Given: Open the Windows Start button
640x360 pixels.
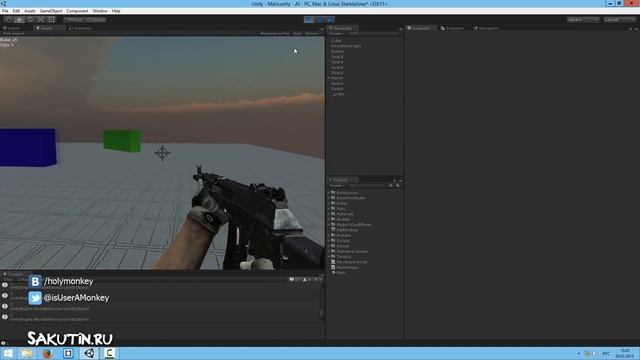Looking at the screenshot, I should [8, 353].
